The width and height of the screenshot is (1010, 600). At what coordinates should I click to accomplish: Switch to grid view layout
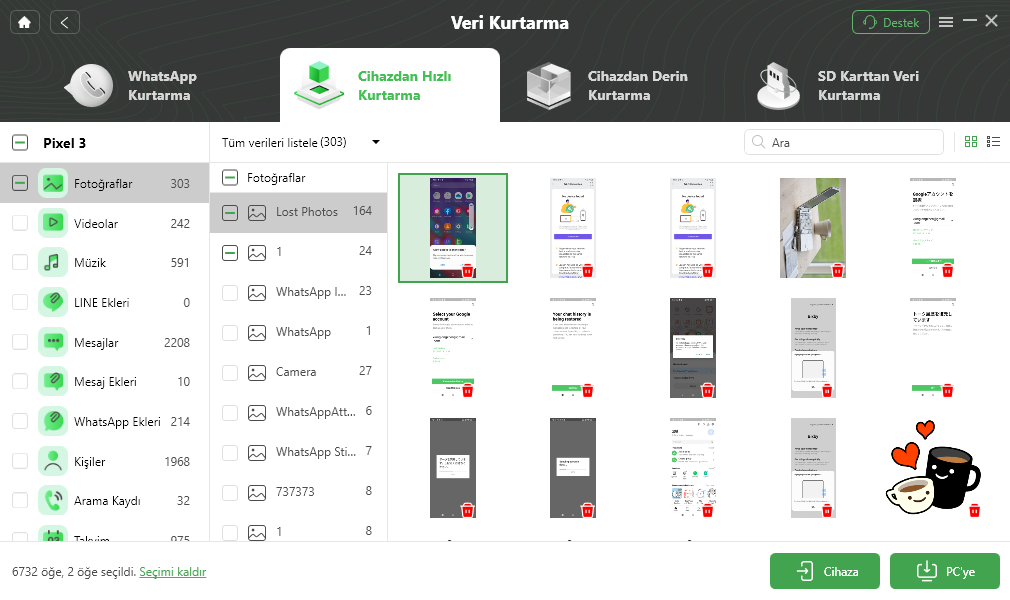click(x=970, y=142)
